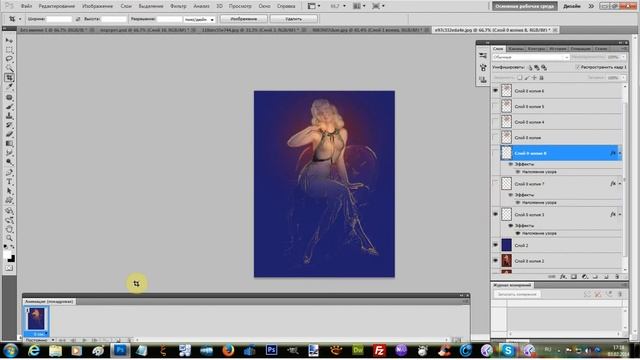Select the Rectangular Marquee tool
The width and height of the screenshot is (640, 360).
pos(9,50)
